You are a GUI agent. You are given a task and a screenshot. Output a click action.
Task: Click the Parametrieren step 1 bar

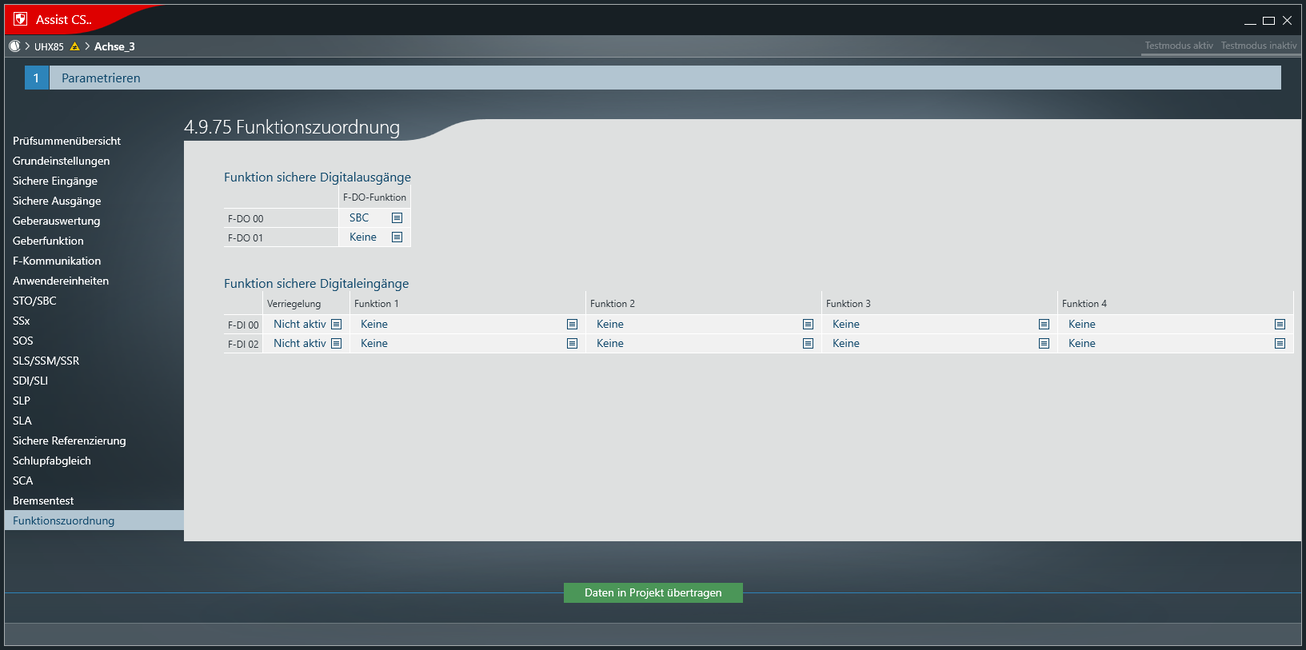[x=652, y=78]
